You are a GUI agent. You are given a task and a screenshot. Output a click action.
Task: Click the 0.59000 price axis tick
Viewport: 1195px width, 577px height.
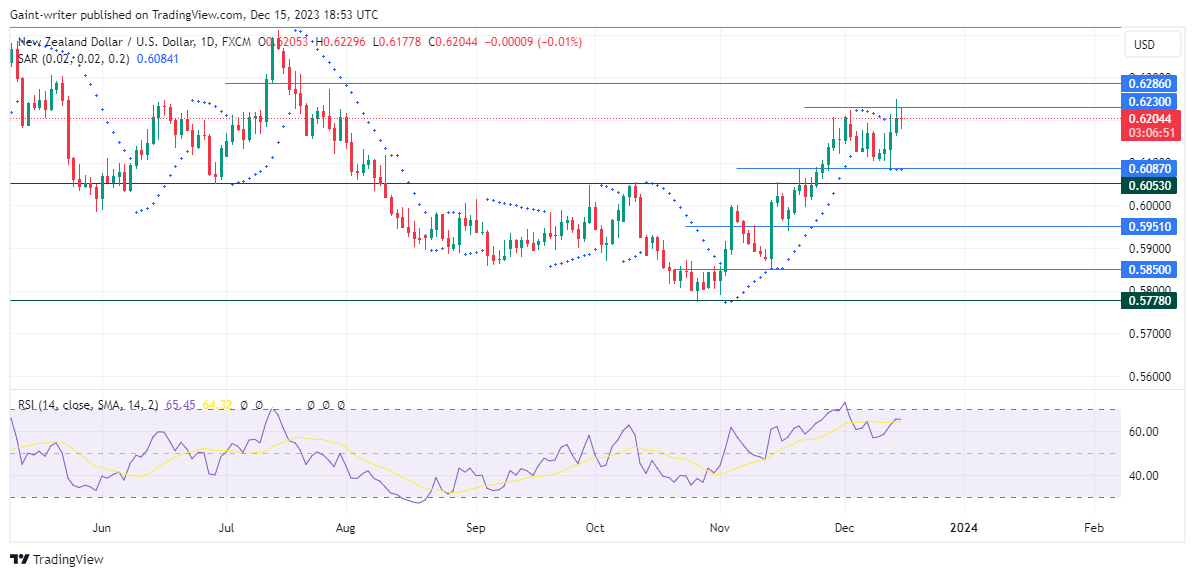tap(1150, 248)
